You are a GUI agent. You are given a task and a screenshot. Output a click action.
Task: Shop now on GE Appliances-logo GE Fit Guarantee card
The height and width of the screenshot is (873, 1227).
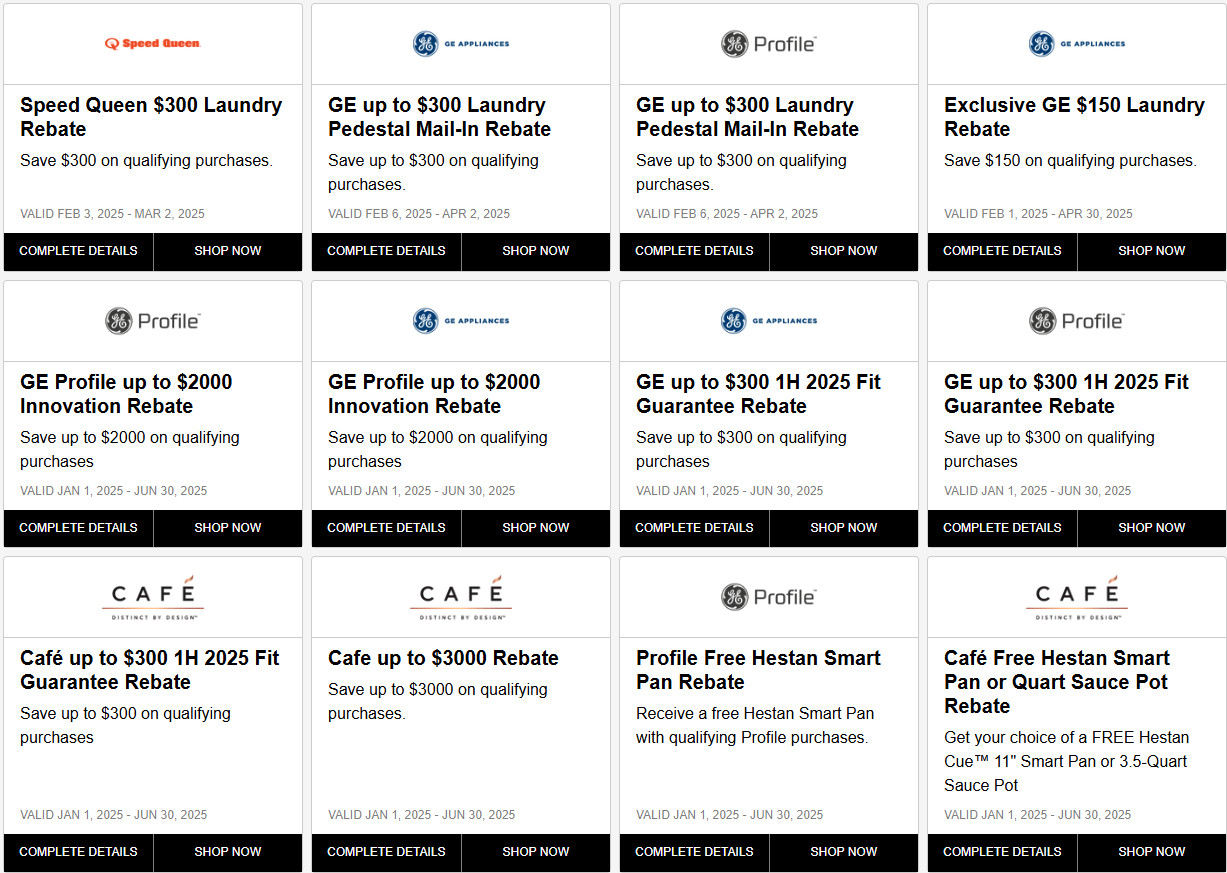[x=844, y=528]
